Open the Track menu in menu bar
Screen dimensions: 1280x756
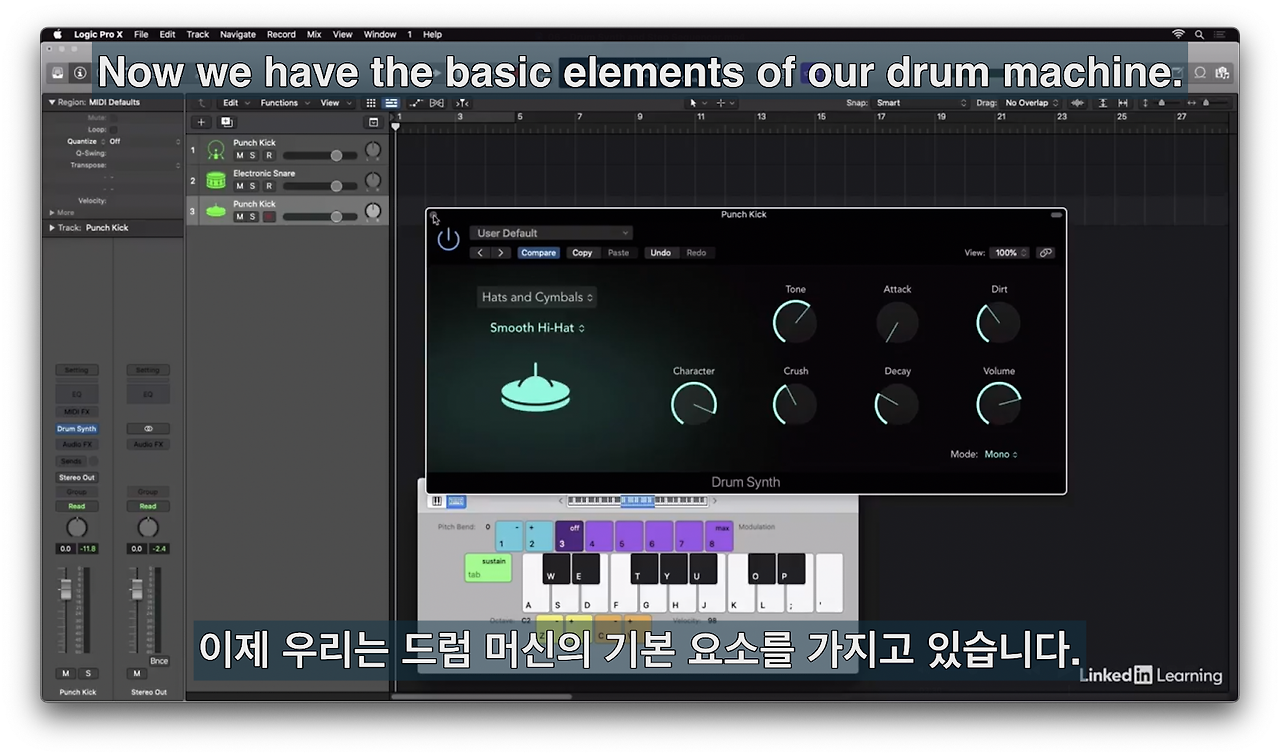198,34
